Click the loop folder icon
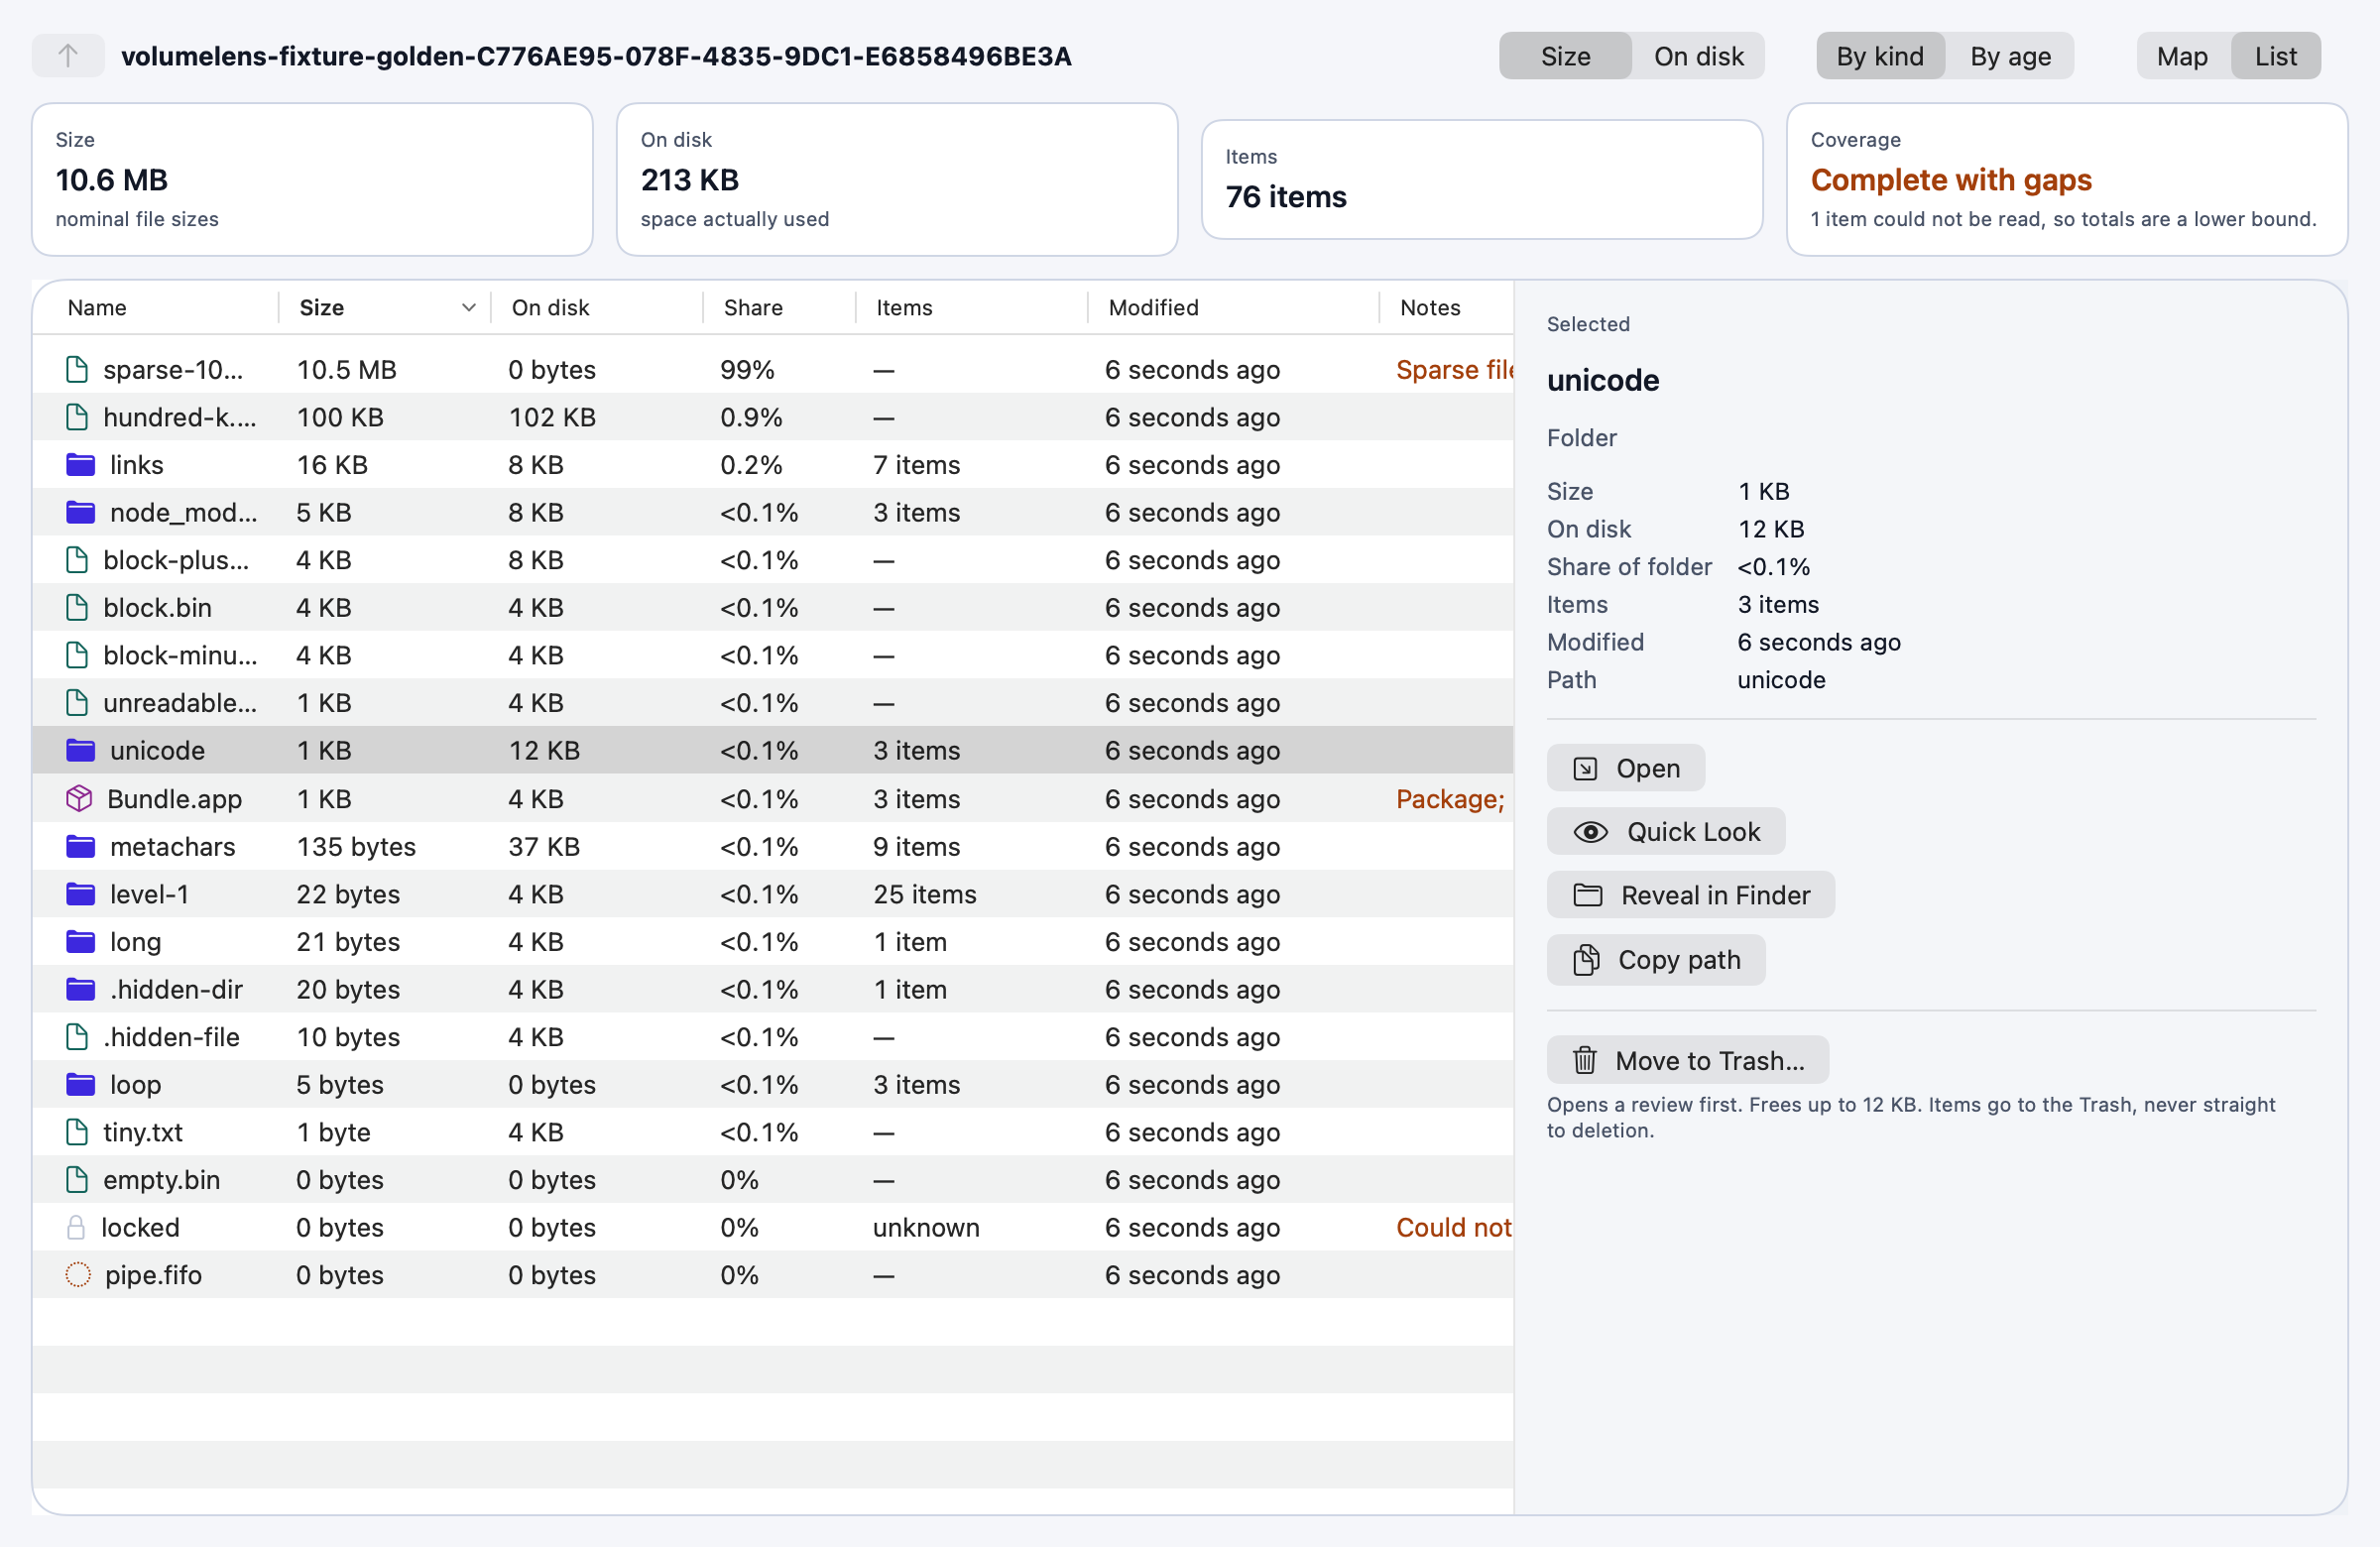Image resolution: width=2380 pixels, height=1547 pixels. (x=81, y=1085)
